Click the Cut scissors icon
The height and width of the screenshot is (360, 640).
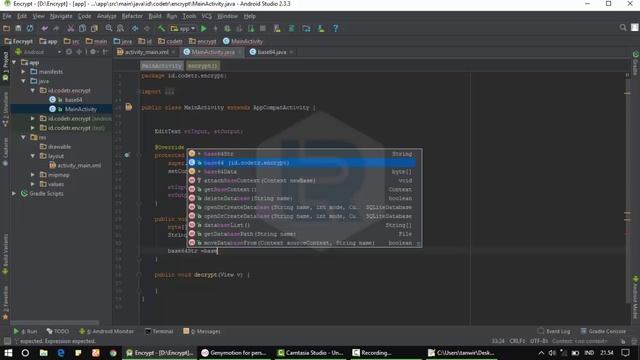click(71, 29)
